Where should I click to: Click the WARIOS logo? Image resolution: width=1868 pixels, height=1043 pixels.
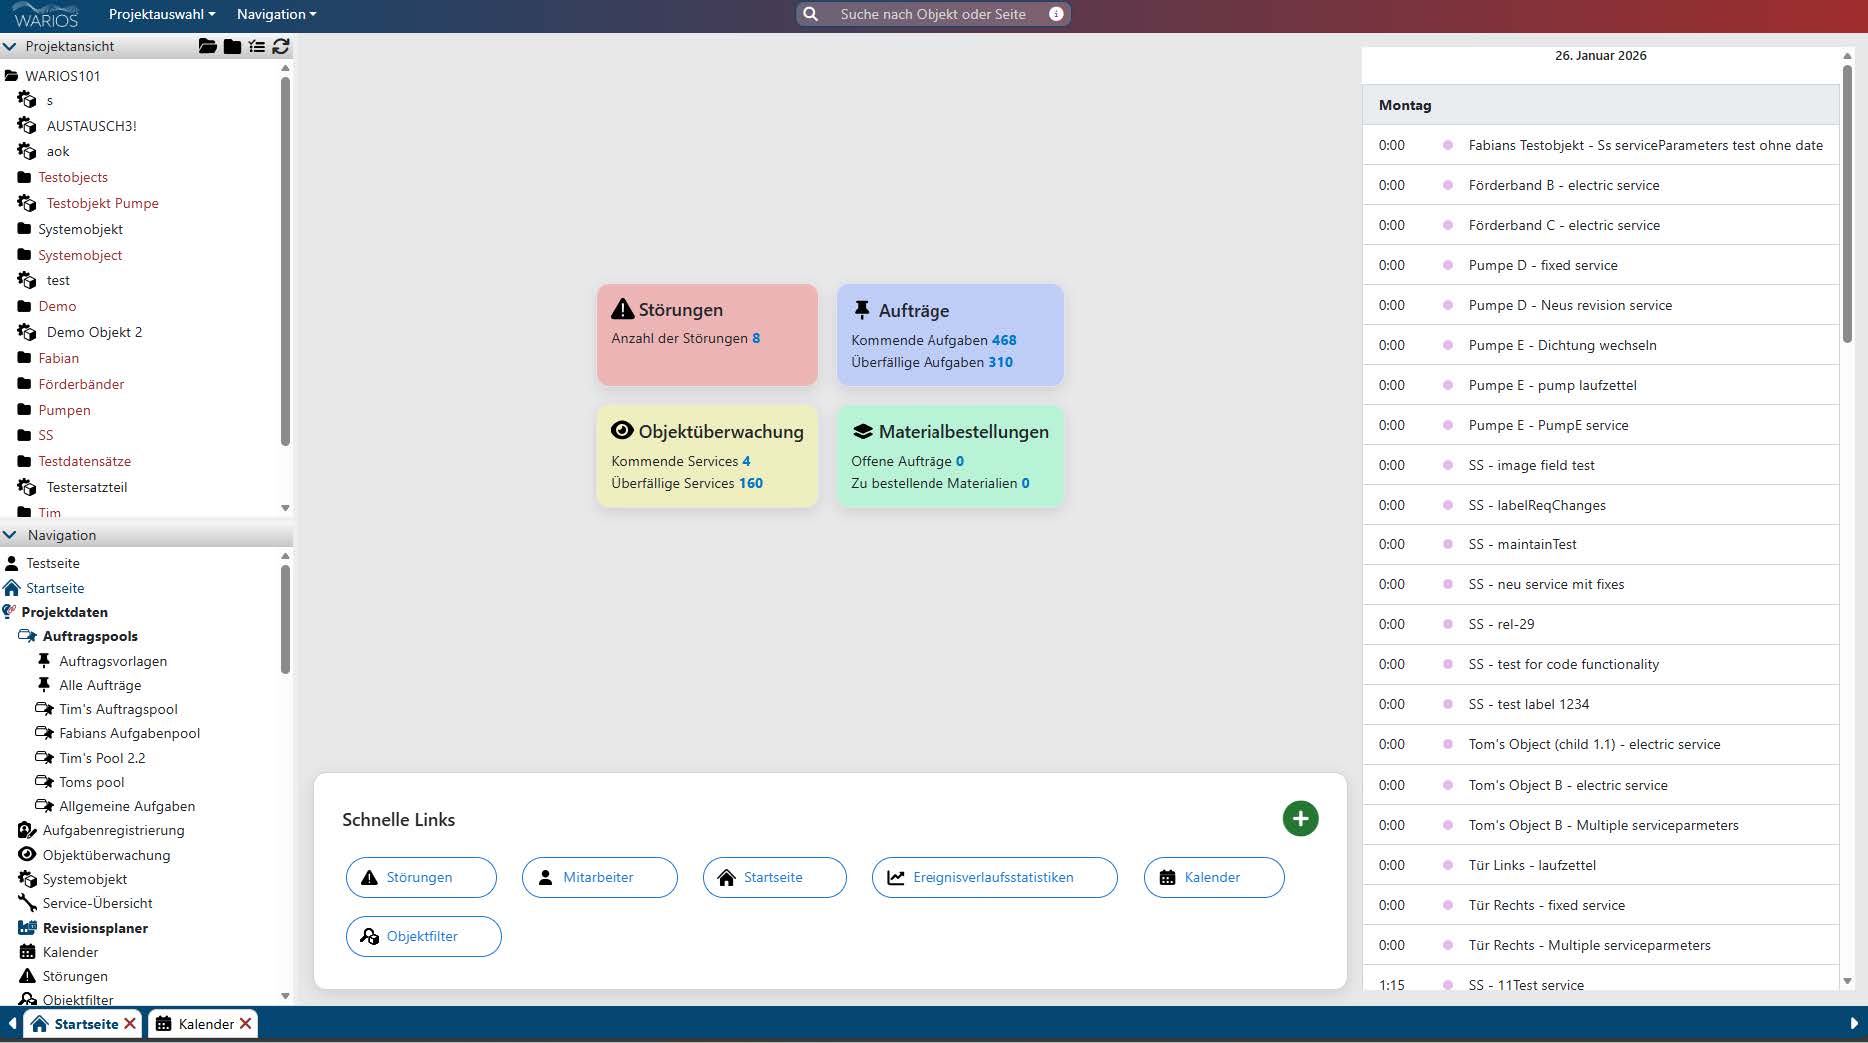(x=46, y=15)
